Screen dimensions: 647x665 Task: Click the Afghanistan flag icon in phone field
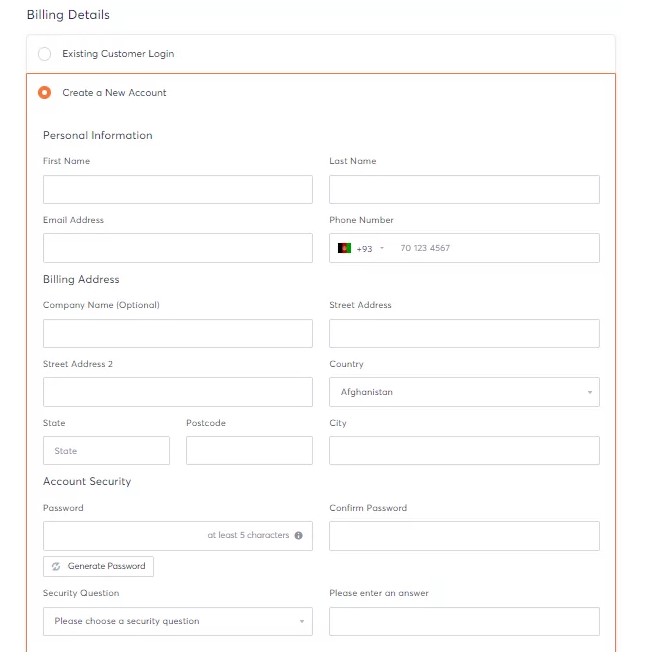point(344,248)
